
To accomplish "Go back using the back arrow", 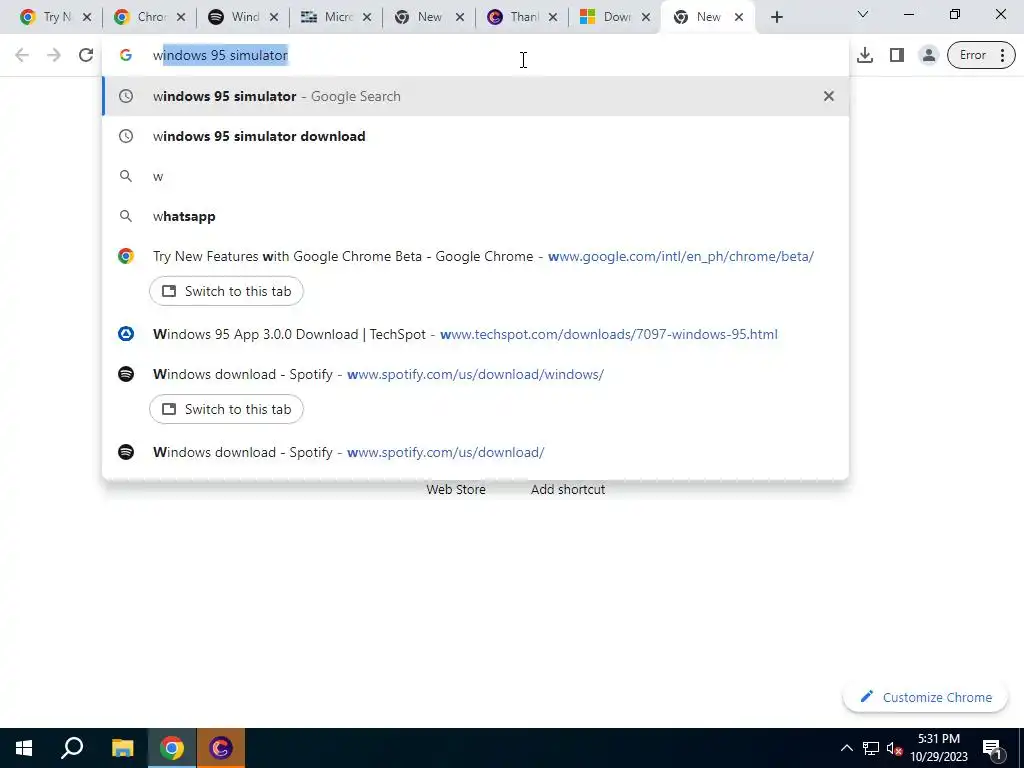I will point(22,56).
